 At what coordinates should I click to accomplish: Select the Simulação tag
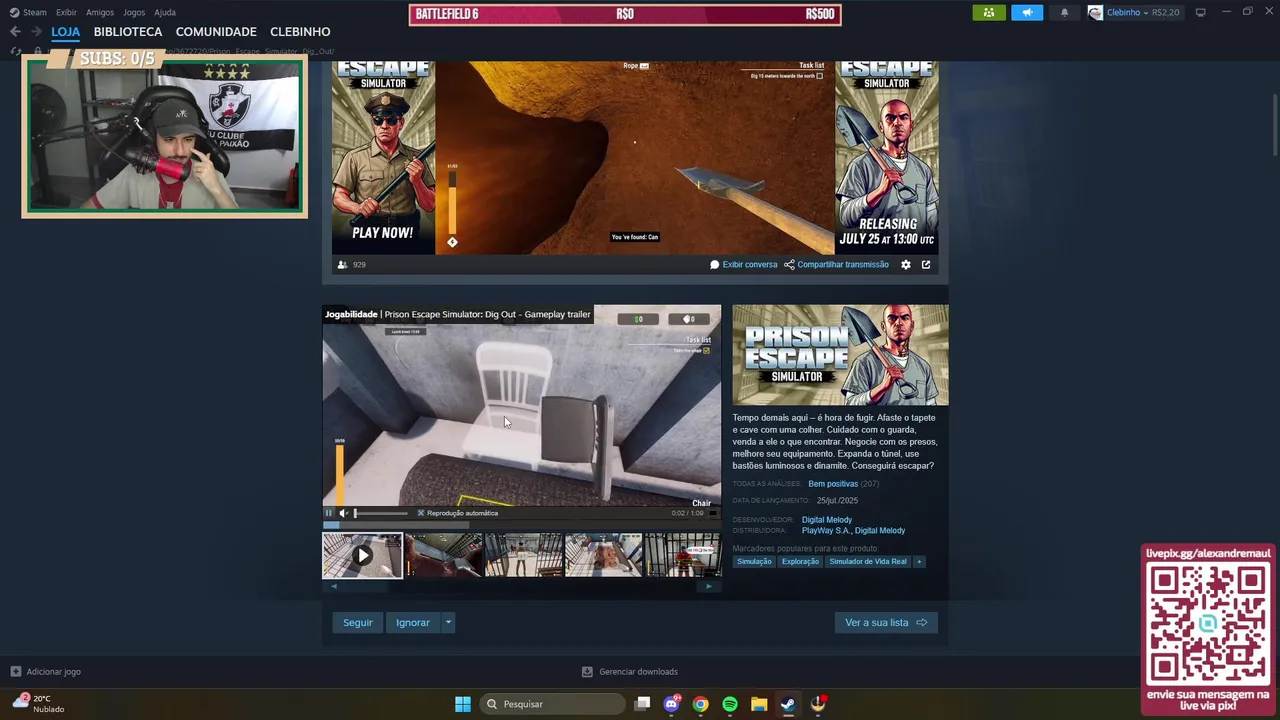754,562
